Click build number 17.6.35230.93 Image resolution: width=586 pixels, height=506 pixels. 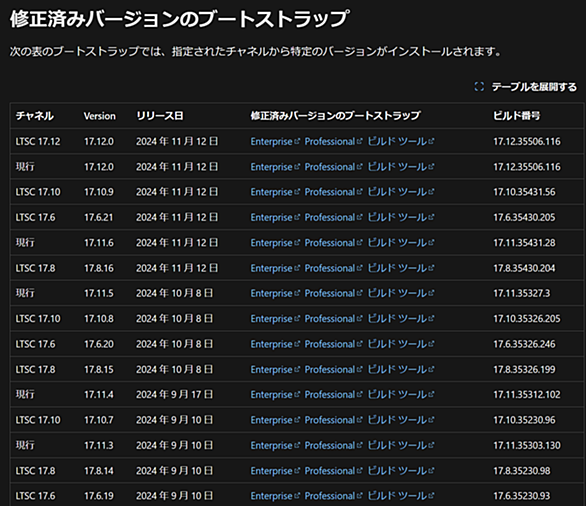(522, 496)
